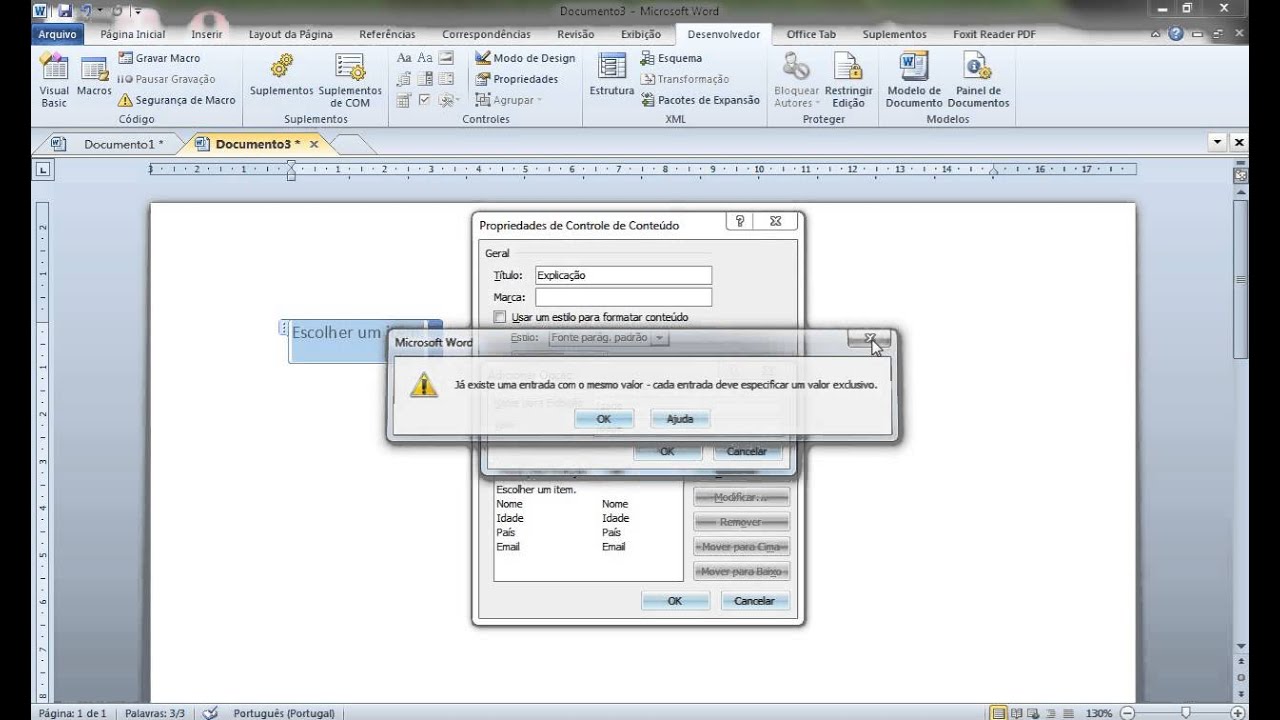Insert plain text content control
The image size is (1280, 720).
425,58
